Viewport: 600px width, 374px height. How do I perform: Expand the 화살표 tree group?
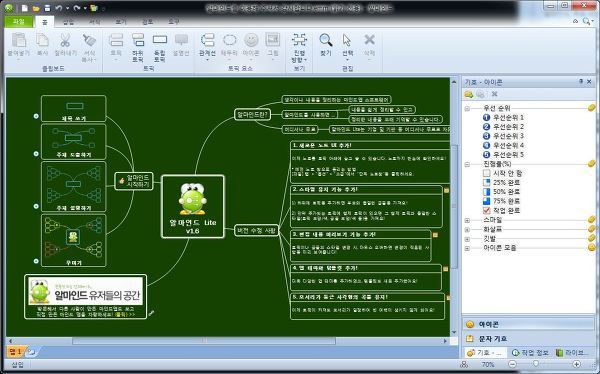467,230
